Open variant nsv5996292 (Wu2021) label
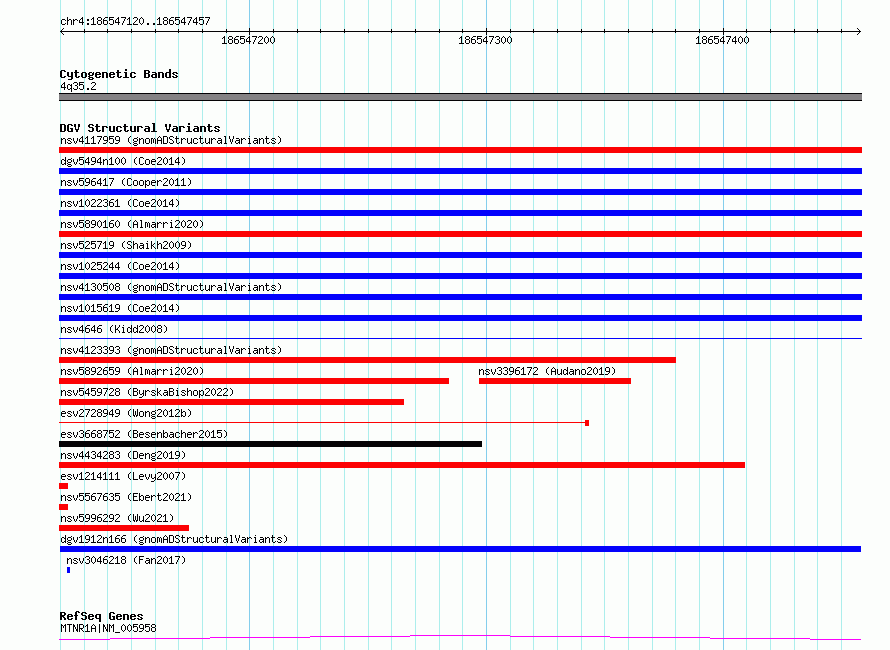890x650 pixels. pyautogui.click(x=117, y=518)
